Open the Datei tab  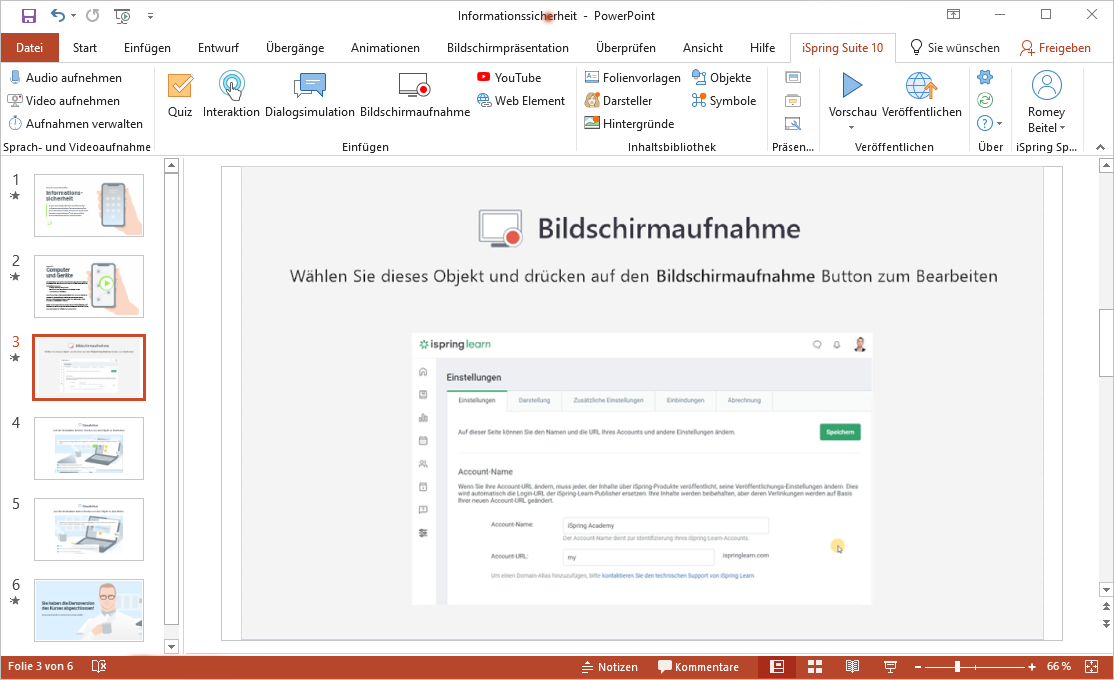tap(29, 48)
